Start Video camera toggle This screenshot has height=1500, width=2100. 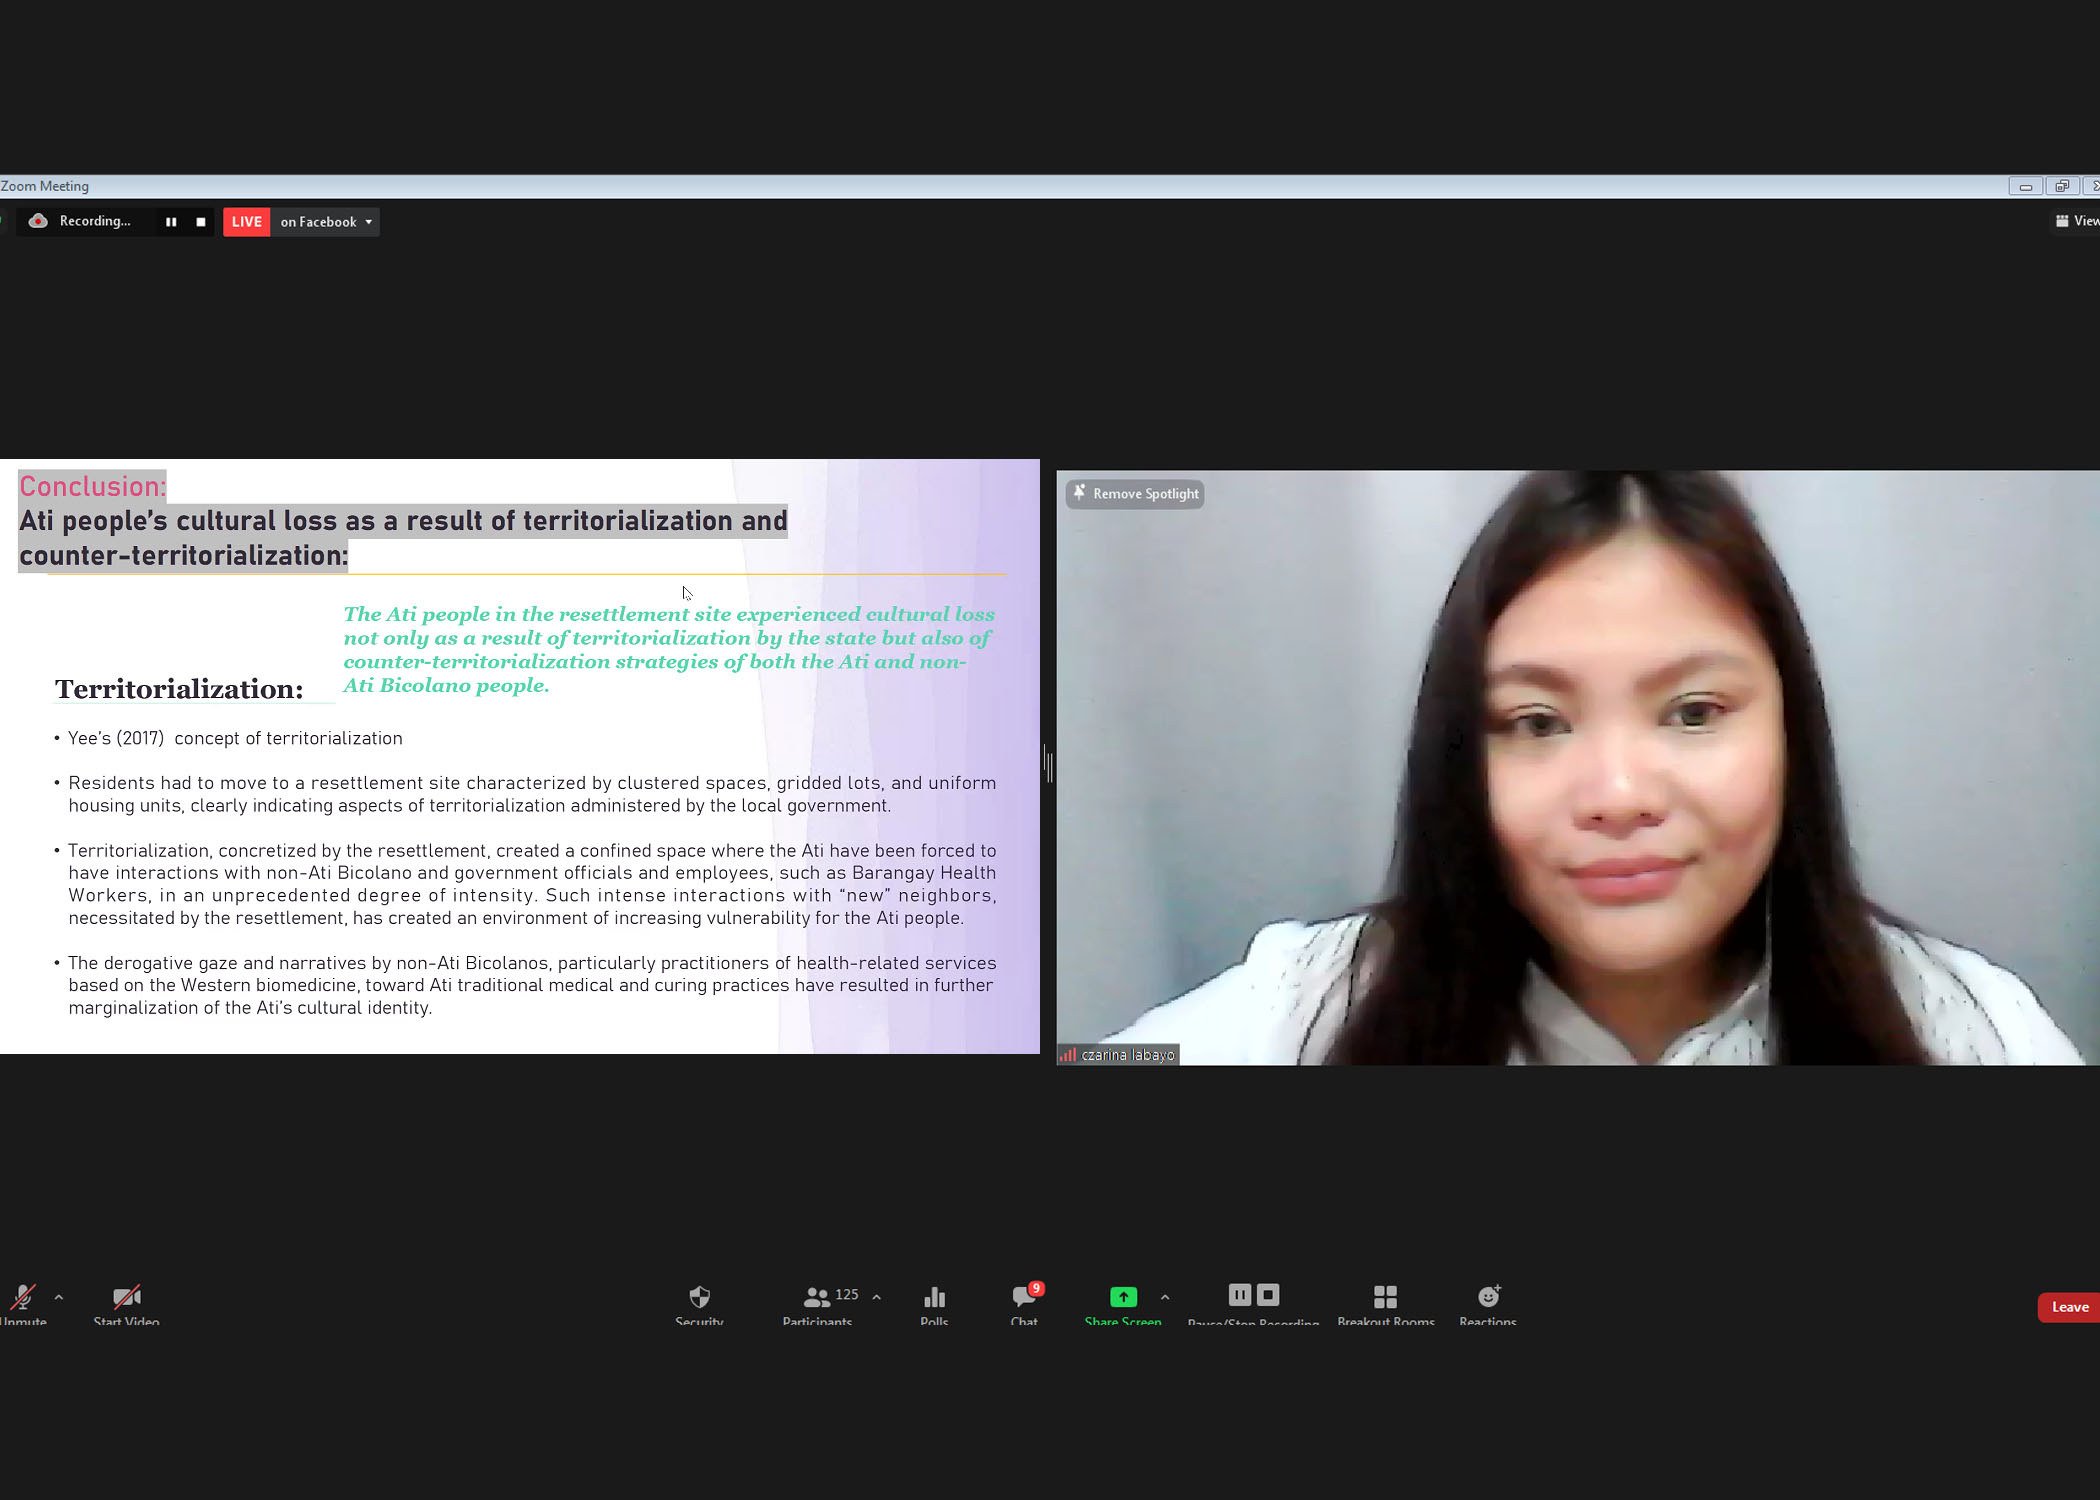pos(126,1297)
